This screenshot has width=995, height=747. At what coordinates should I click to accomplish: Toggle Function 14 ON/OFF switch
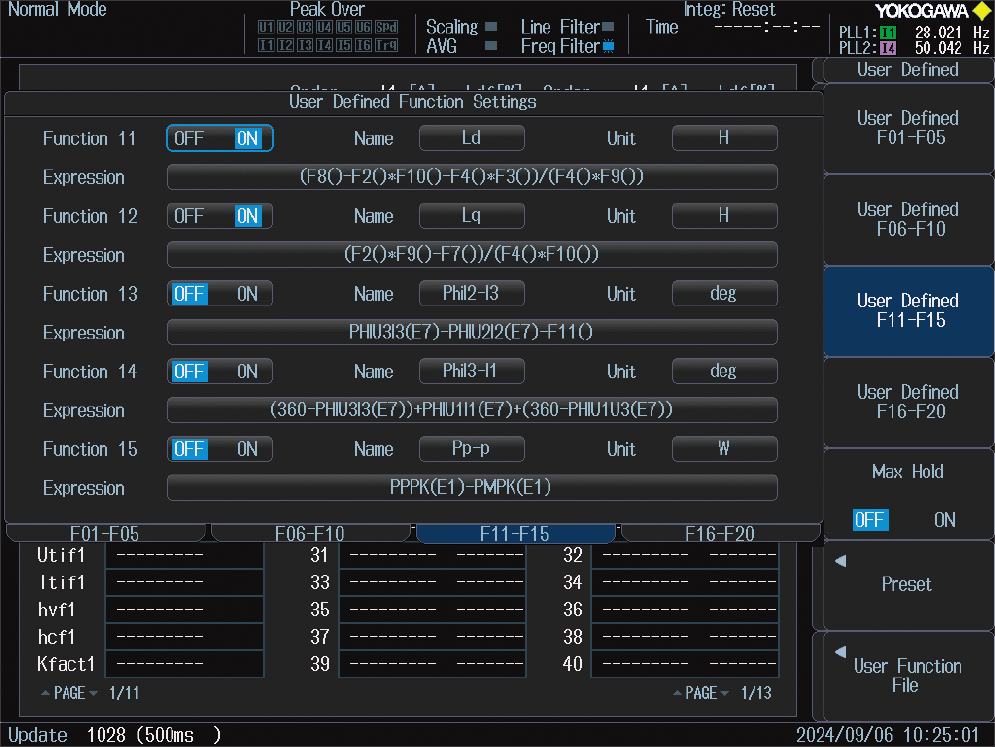[220, 371]
